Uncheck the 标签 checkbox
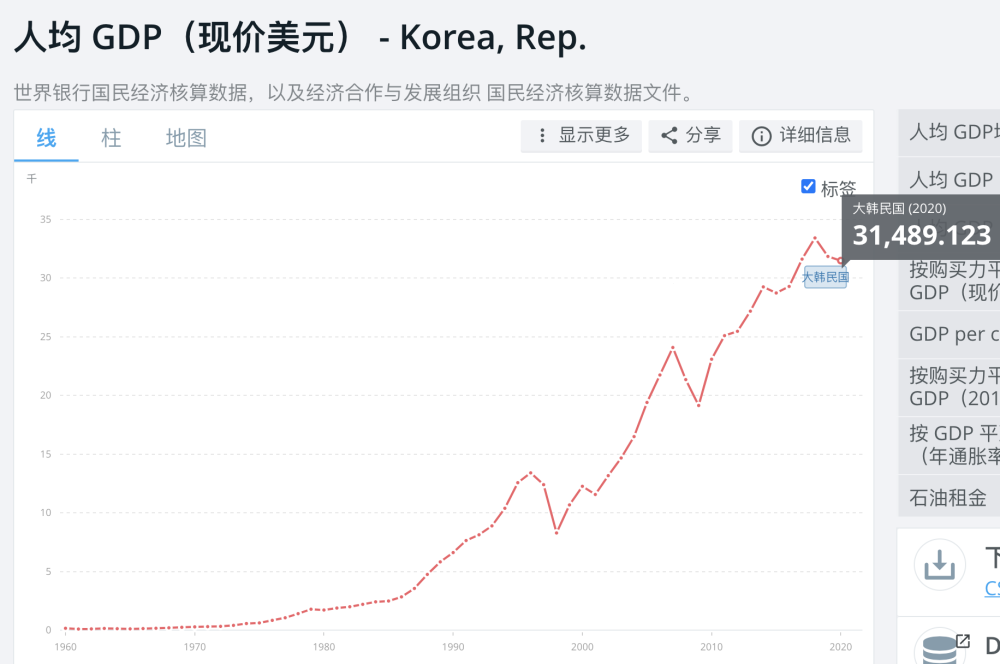 808,186
